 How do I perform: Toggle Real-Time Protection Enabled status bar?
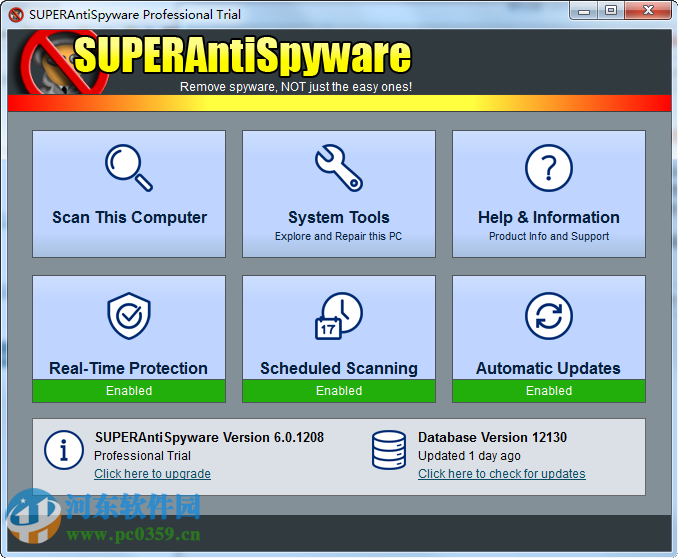pos(129,391)
